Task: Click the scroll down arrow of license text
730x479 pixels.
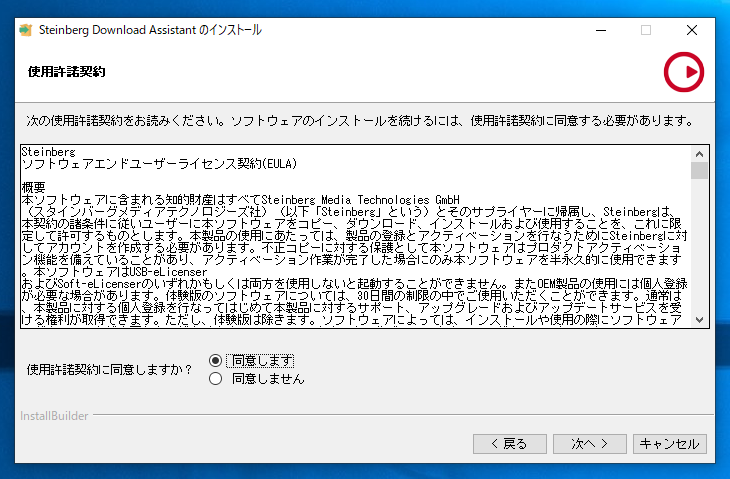Action: click(x=699, y=319)
